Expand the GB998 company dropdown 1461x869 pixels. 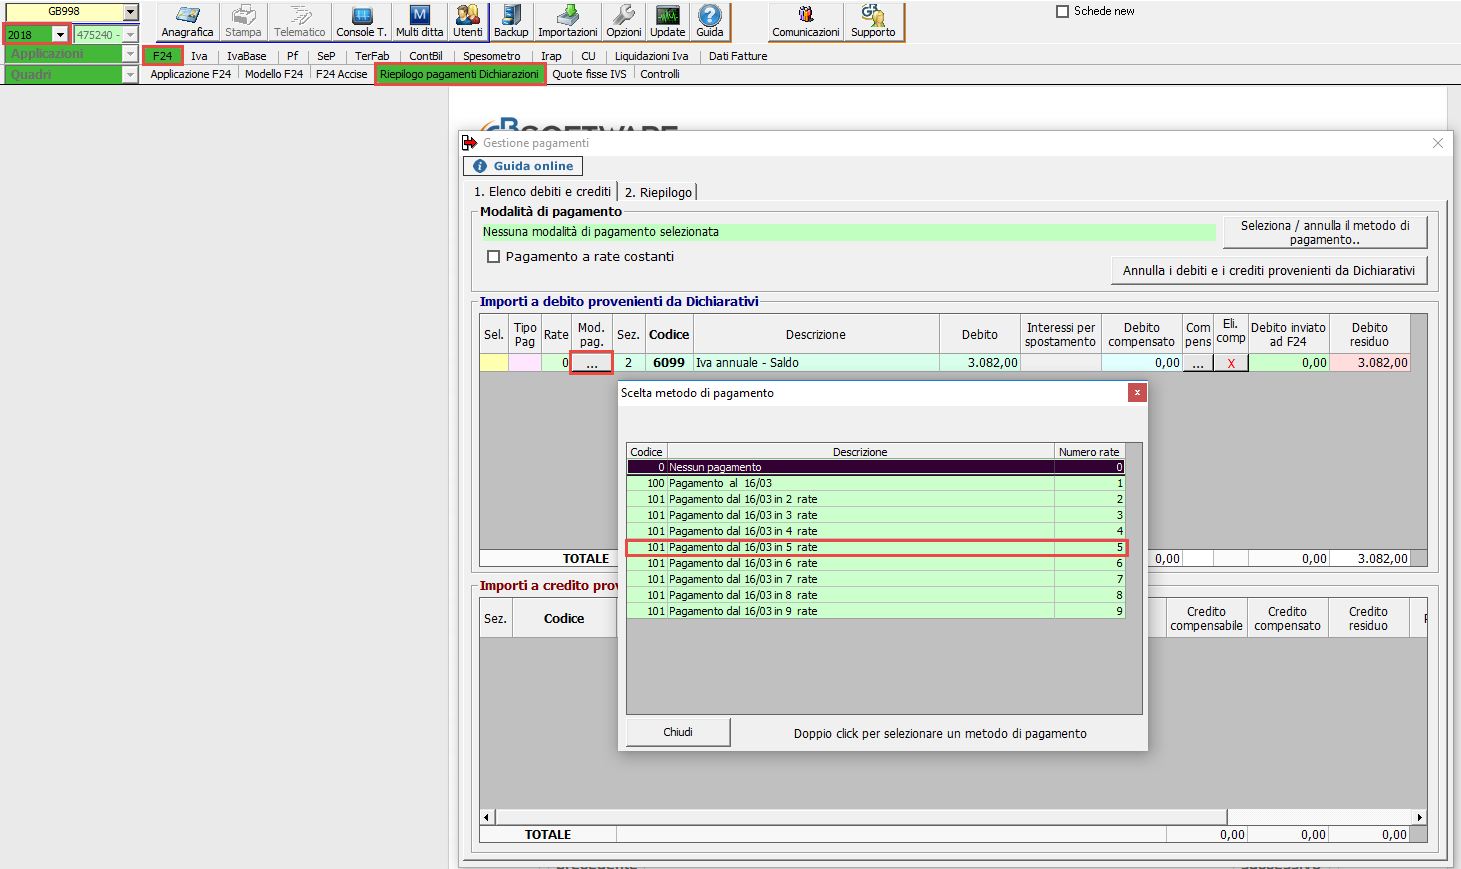[x=131, y=12]
